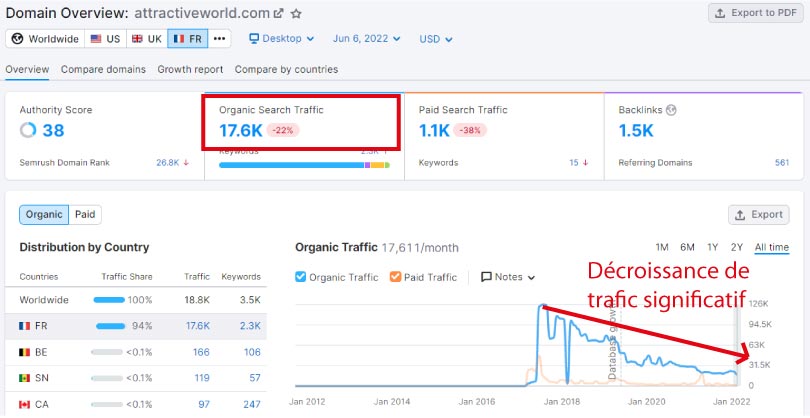Click Worldwide 100% traffic share bar
Image resolution: width=810 pixels, height=418 pixels.
coord(109,300)
